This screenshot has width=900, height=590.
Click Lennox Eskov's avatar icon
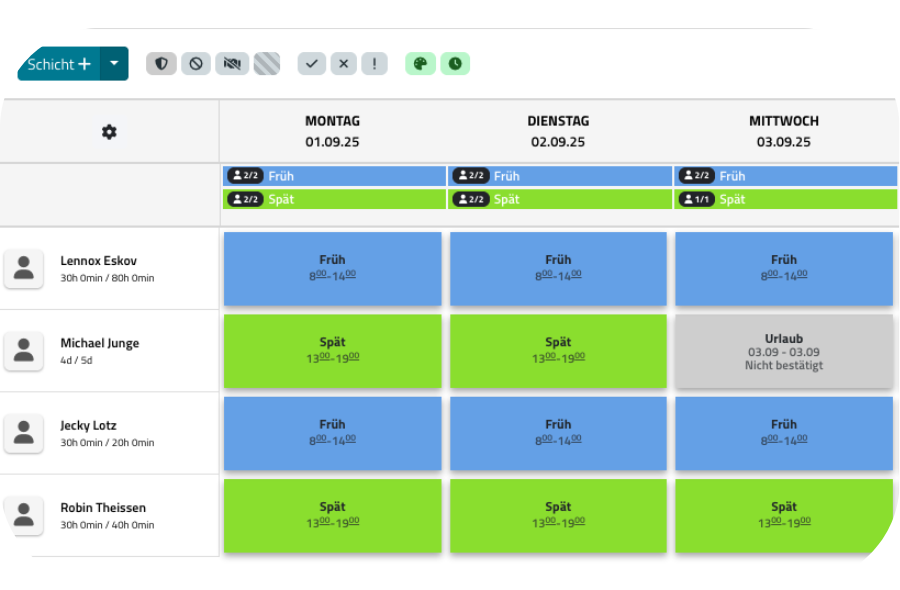click(24, 268)
